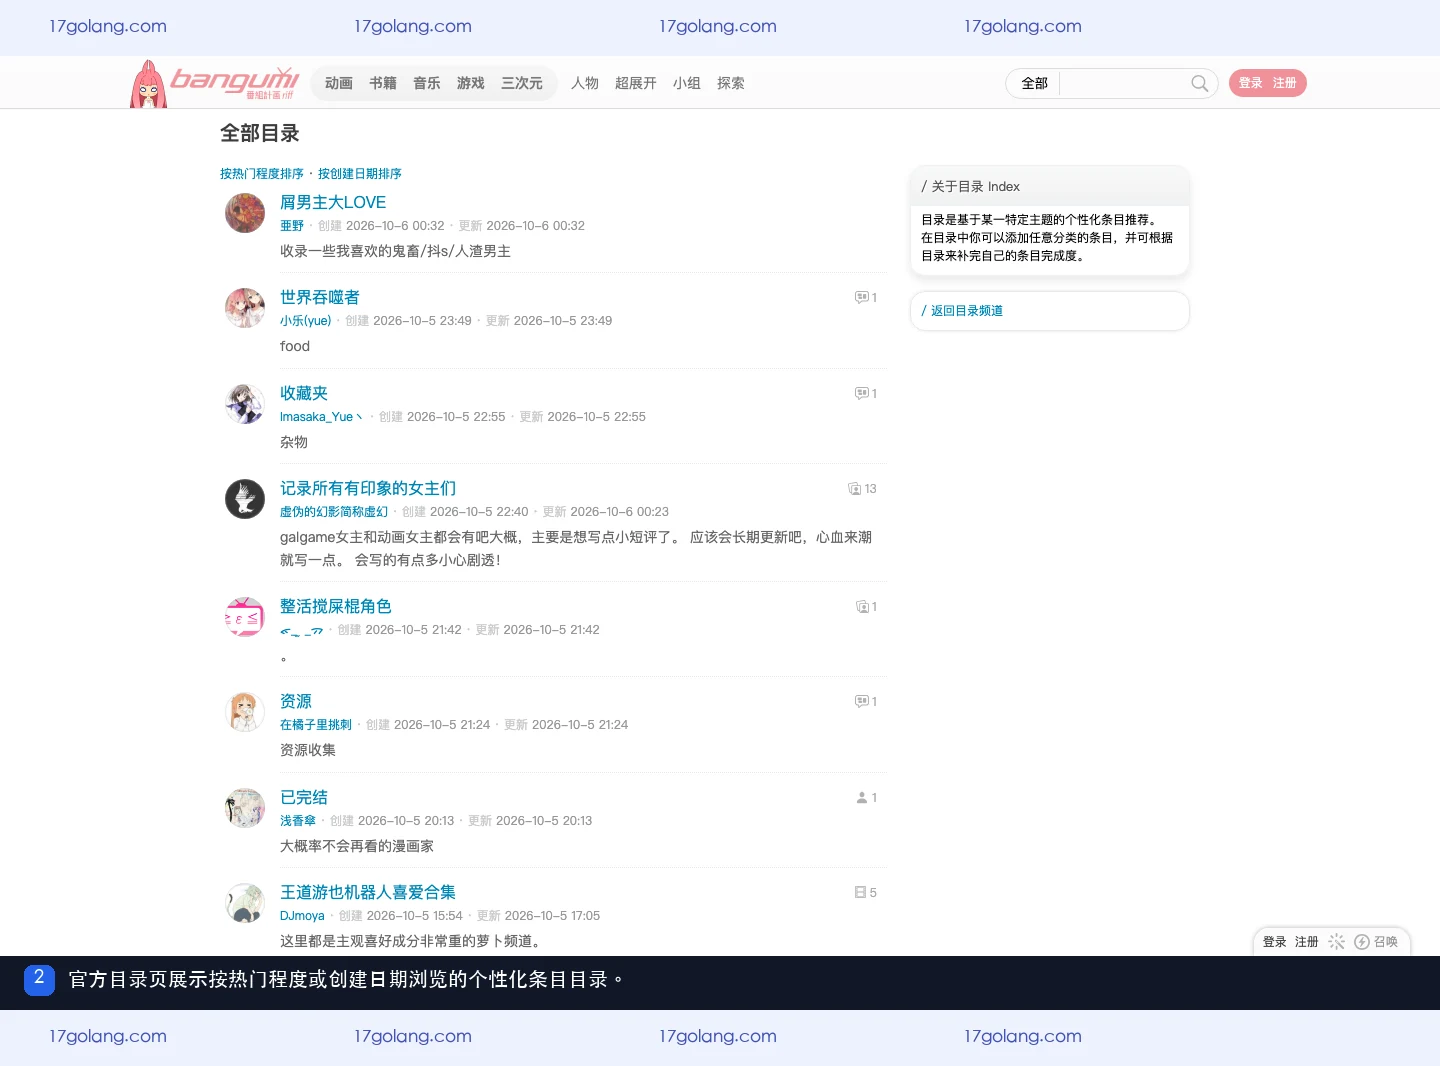The width and height of the screenshot is (1440, 1066).
Task: Click avatar next to 资源
Action: pos(245,712)
